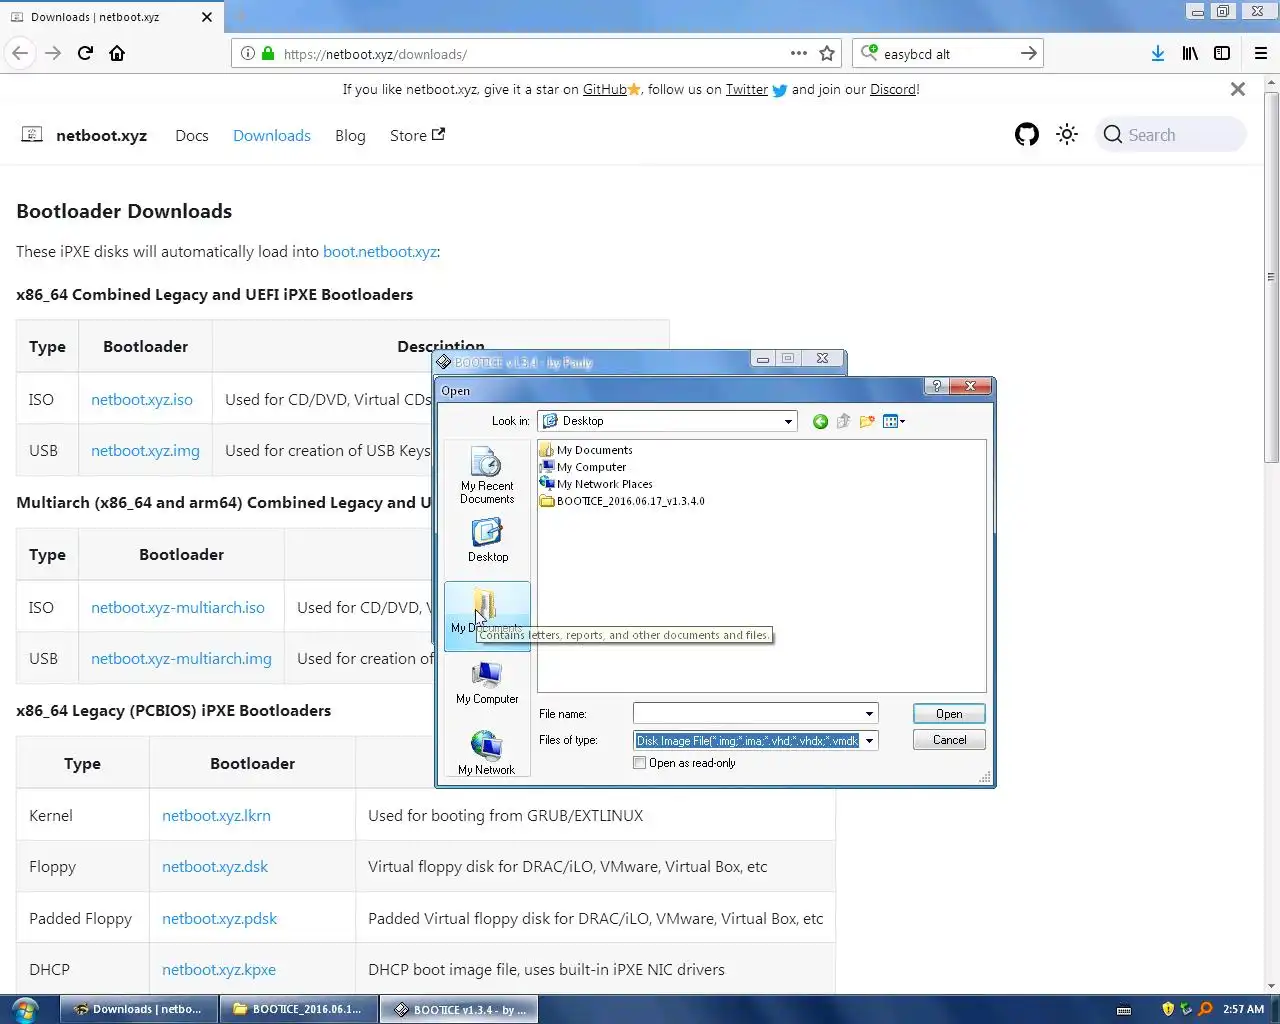
Task: Open the GitHub link in banner
Action: [605, 89]
